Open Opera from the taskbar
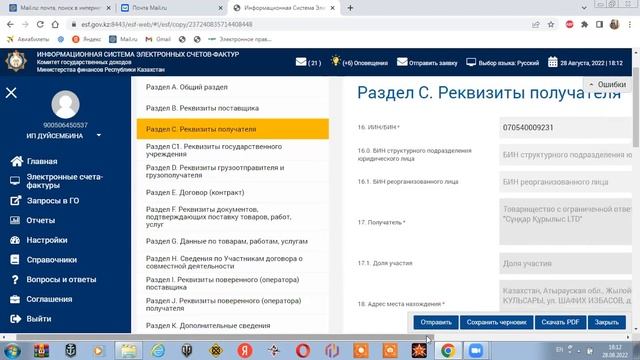 [x=303, y=351]
